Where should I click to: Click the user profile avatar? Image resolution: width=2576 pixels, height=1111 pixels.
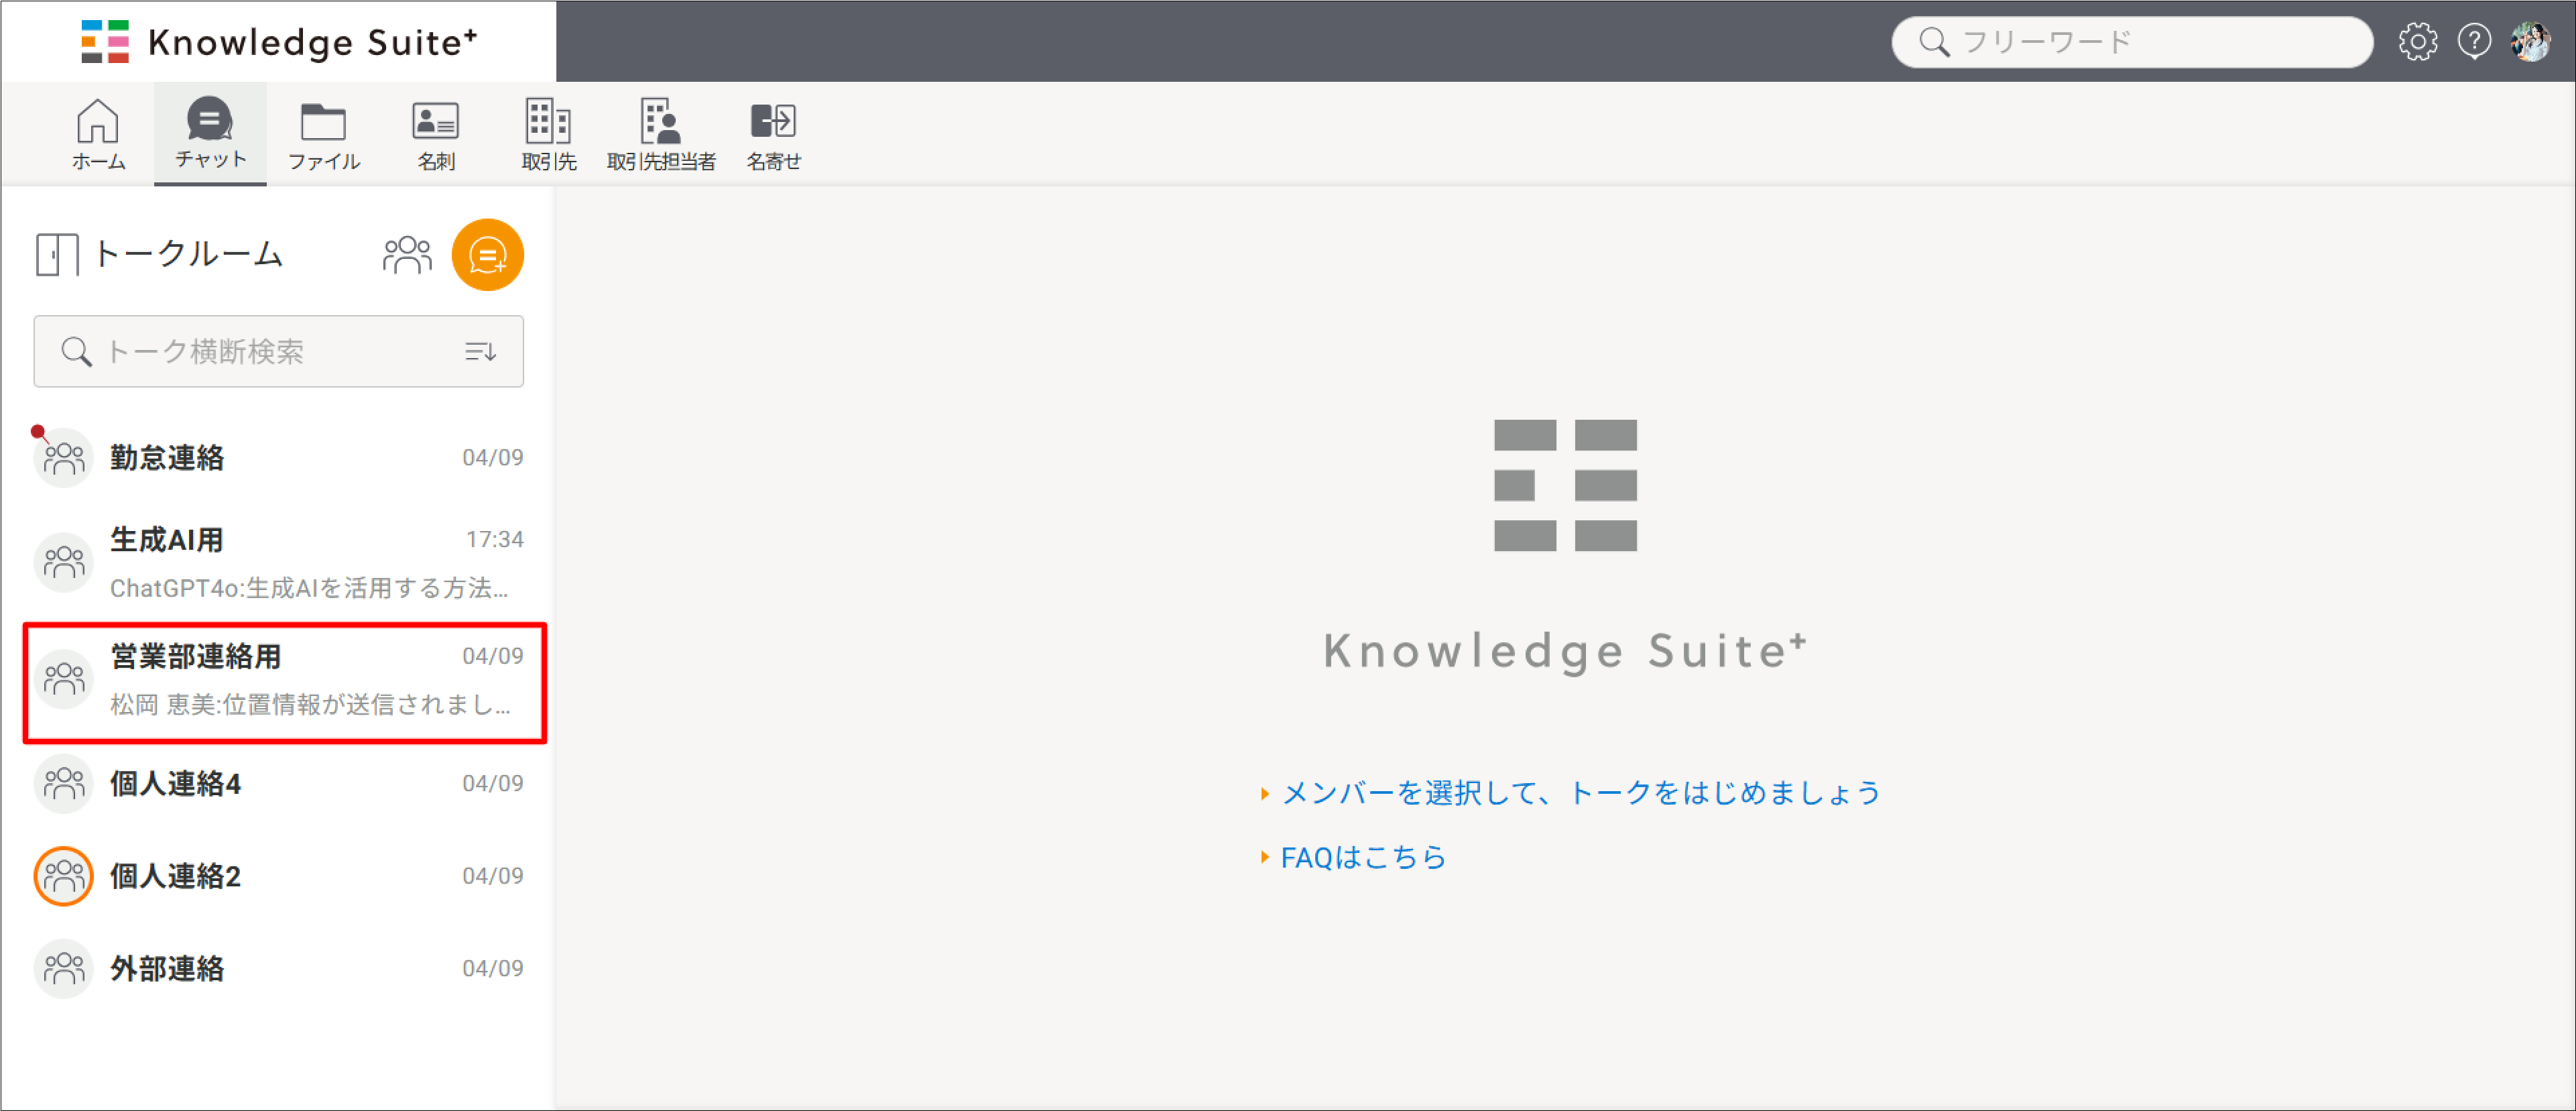[x=2531, y=42]
